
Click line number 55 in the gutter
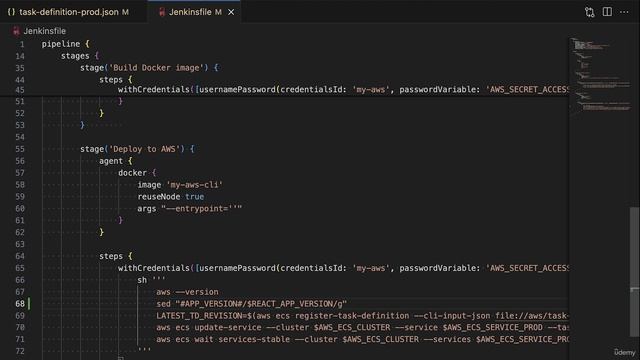tap(20, 149)
